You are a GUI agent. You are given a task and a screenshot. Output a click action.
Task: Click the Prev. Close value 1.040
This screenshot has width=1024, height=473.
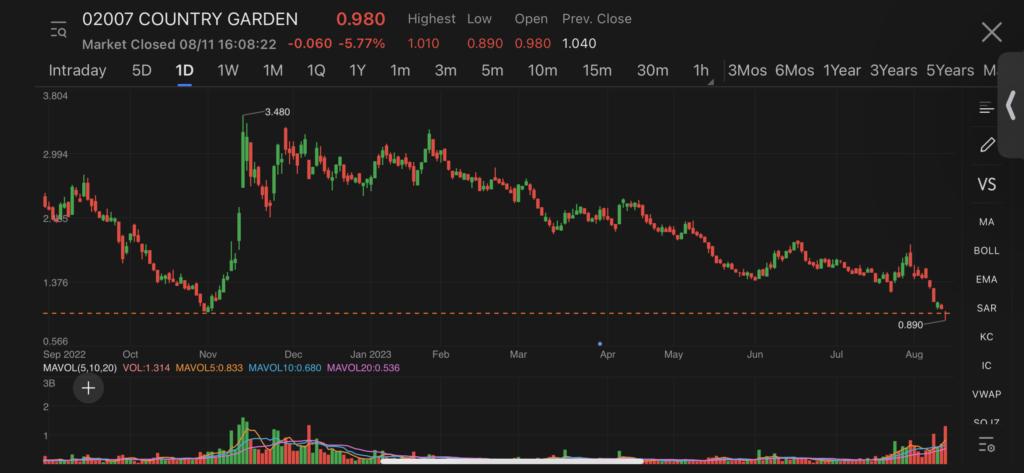pos(579,44)
